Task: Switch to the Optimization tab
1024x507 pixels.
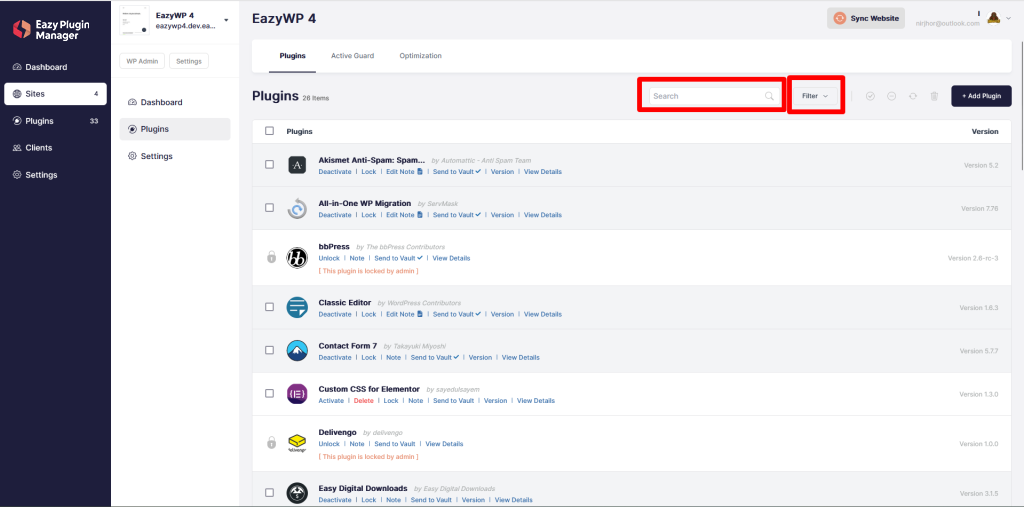Action: pyautogui.click(x=421, y=56)
